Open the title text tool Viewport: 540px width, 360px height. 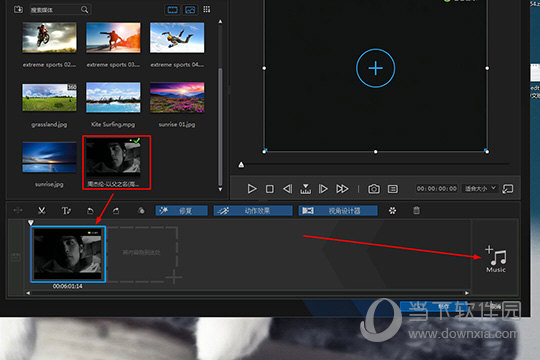pos(66,210)
